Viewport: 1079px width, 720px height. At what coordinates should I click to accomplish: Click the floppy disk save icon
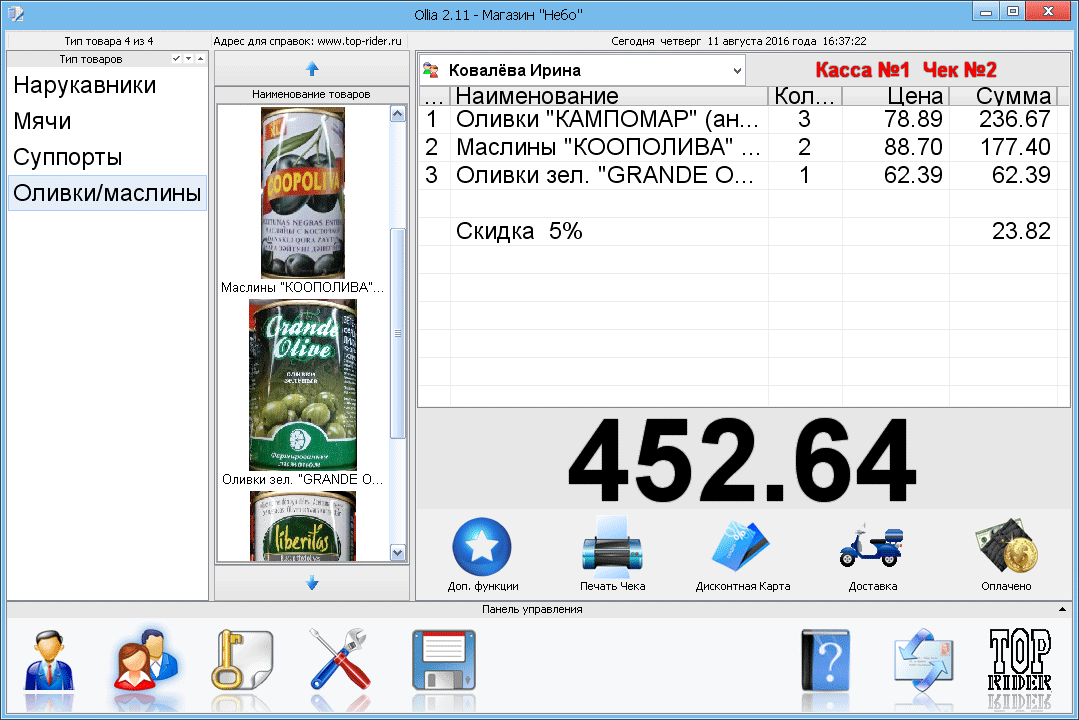(x=443, y=660)
